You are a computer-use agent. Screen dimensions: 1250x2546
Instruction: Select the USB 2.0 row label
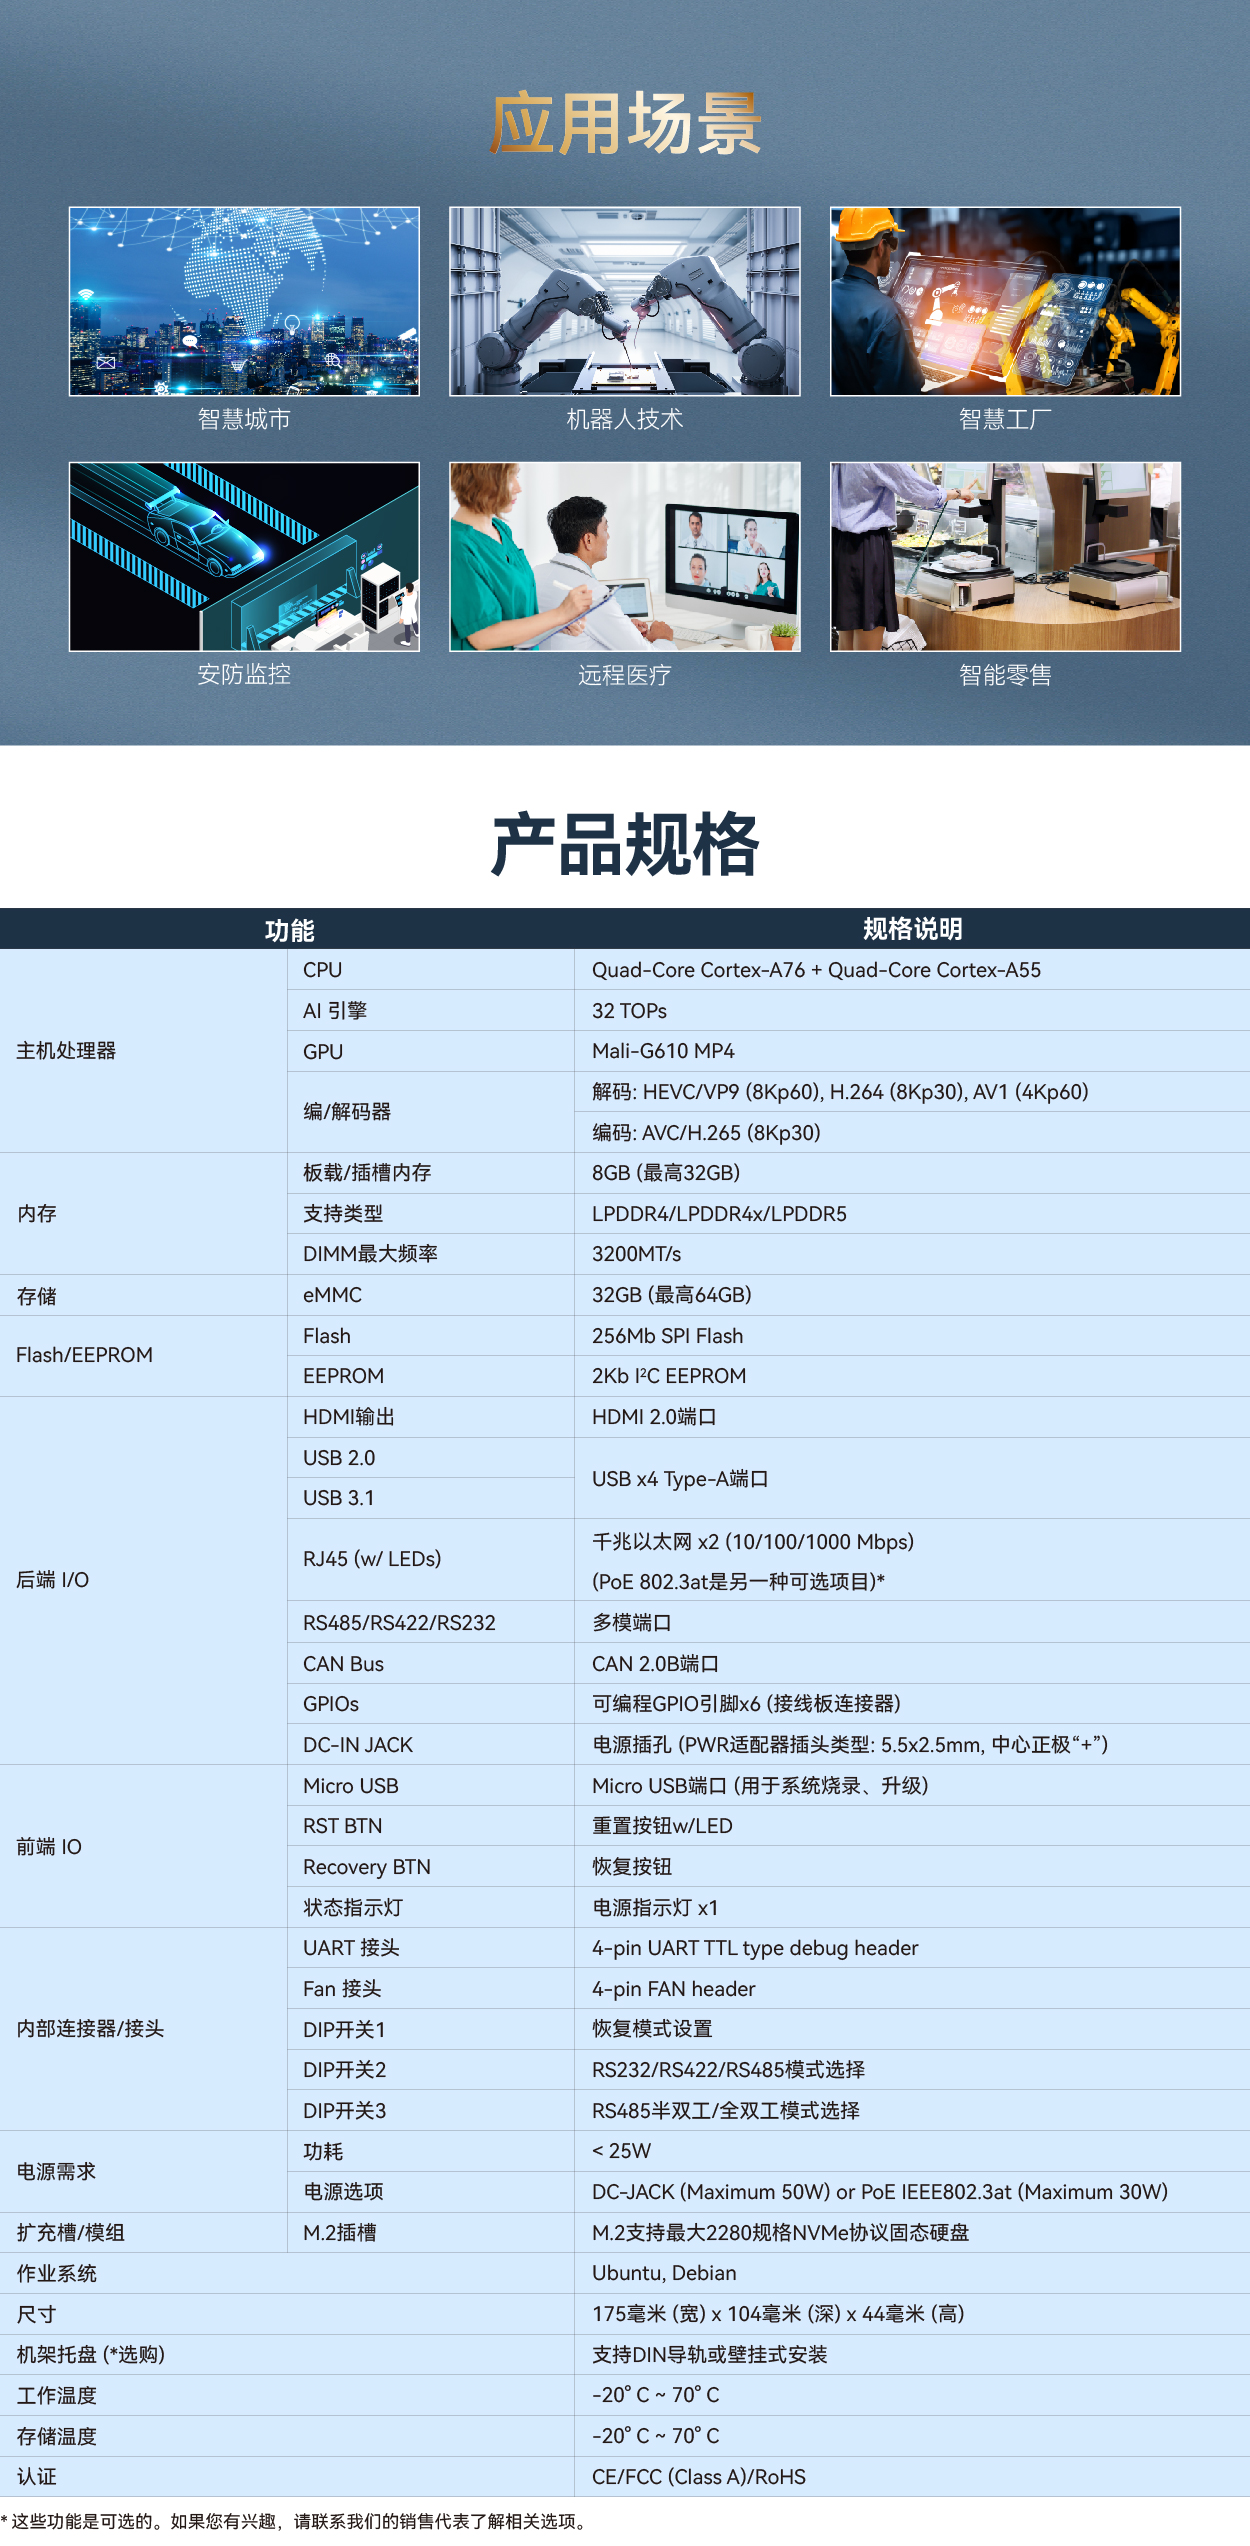coord(339,1458)
